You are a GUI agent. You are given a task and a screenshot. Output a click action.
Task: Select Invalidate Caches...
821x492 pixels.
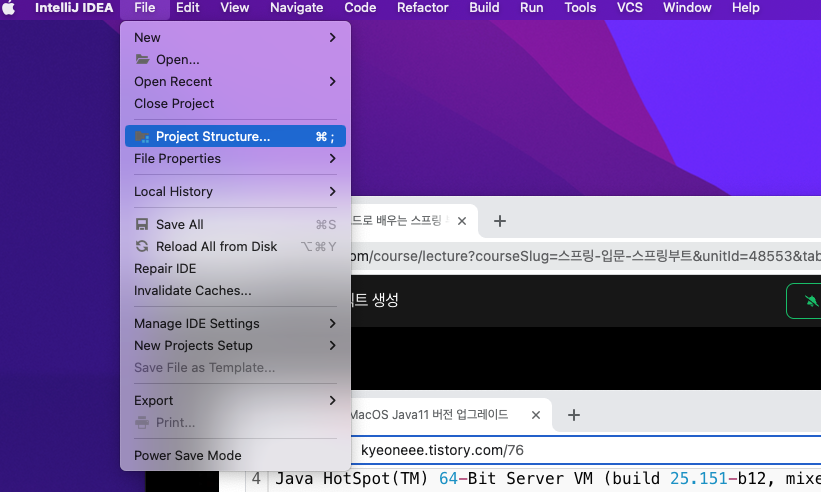point(235,290)
